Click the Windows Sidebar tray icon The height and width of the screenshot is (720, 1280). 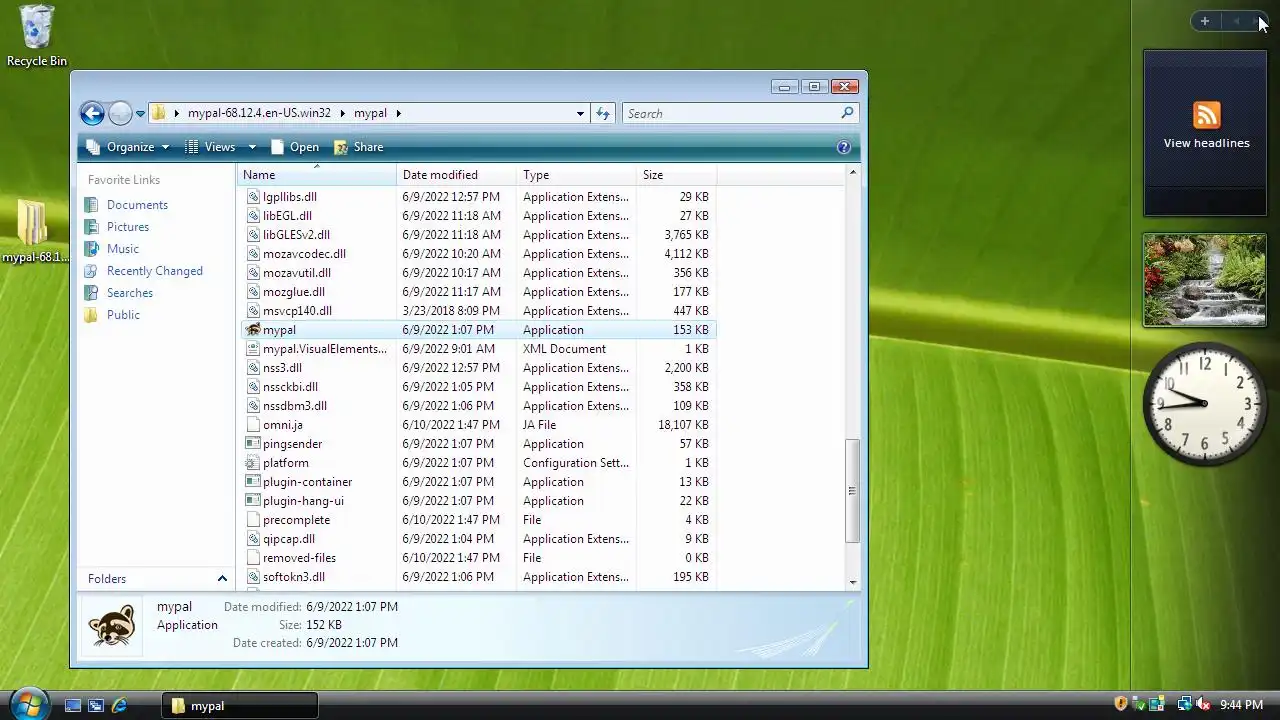[x=1156, y=705]
